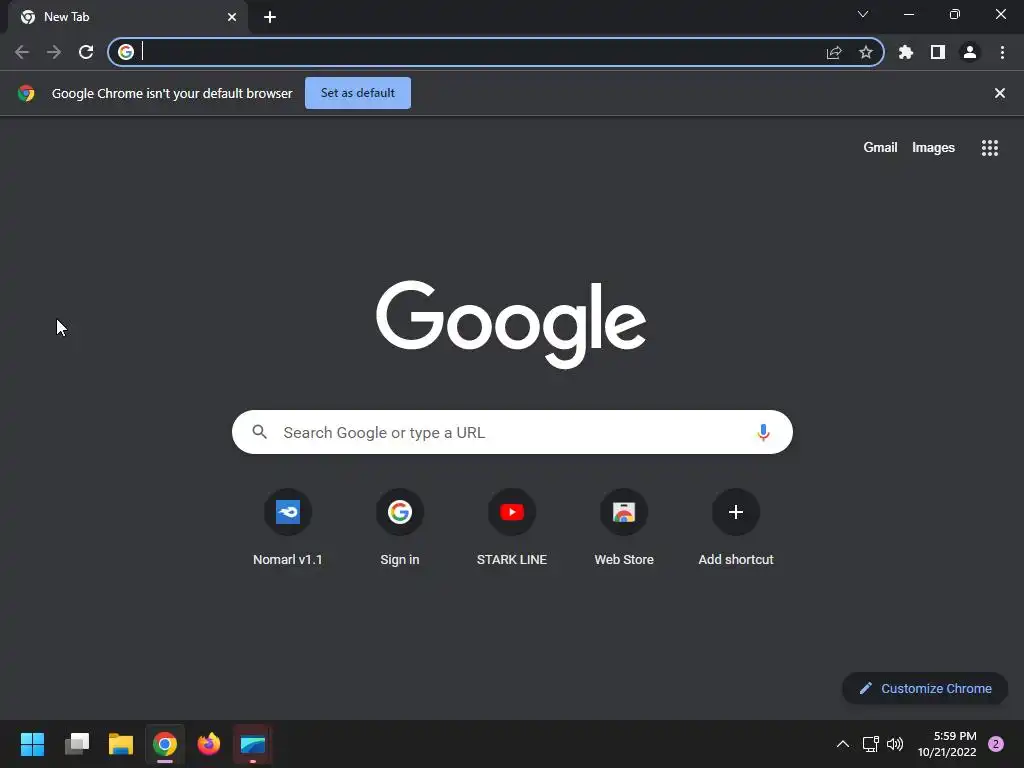Open a new tab with plus button
This screenshot has height=768, width=1024.
coord(270,17)
